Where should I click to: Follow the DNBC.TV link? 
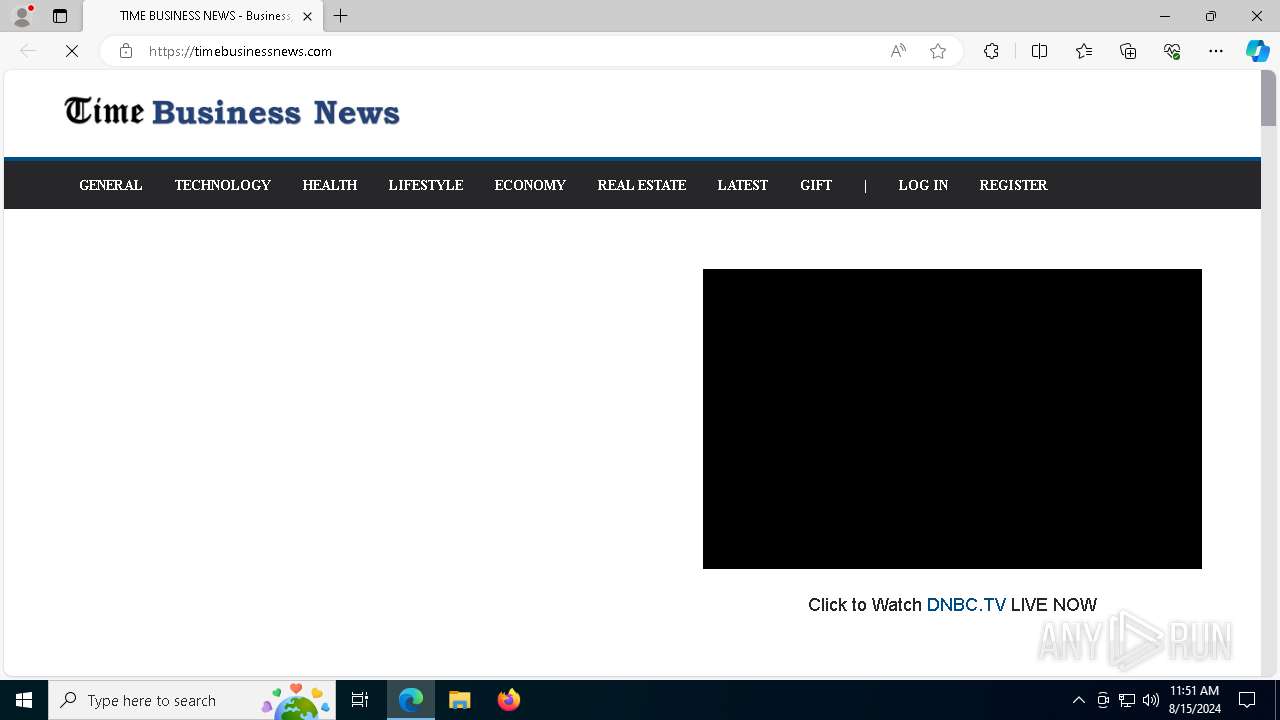[x=966, y=605]
